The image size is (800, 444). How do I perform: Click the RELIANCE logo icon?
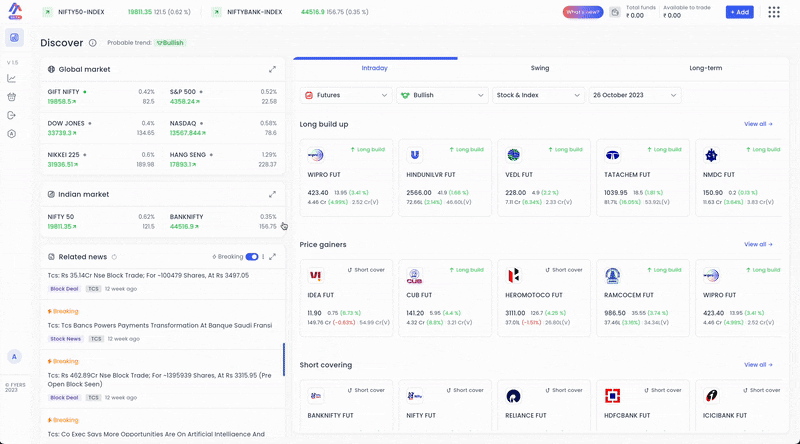514,396
